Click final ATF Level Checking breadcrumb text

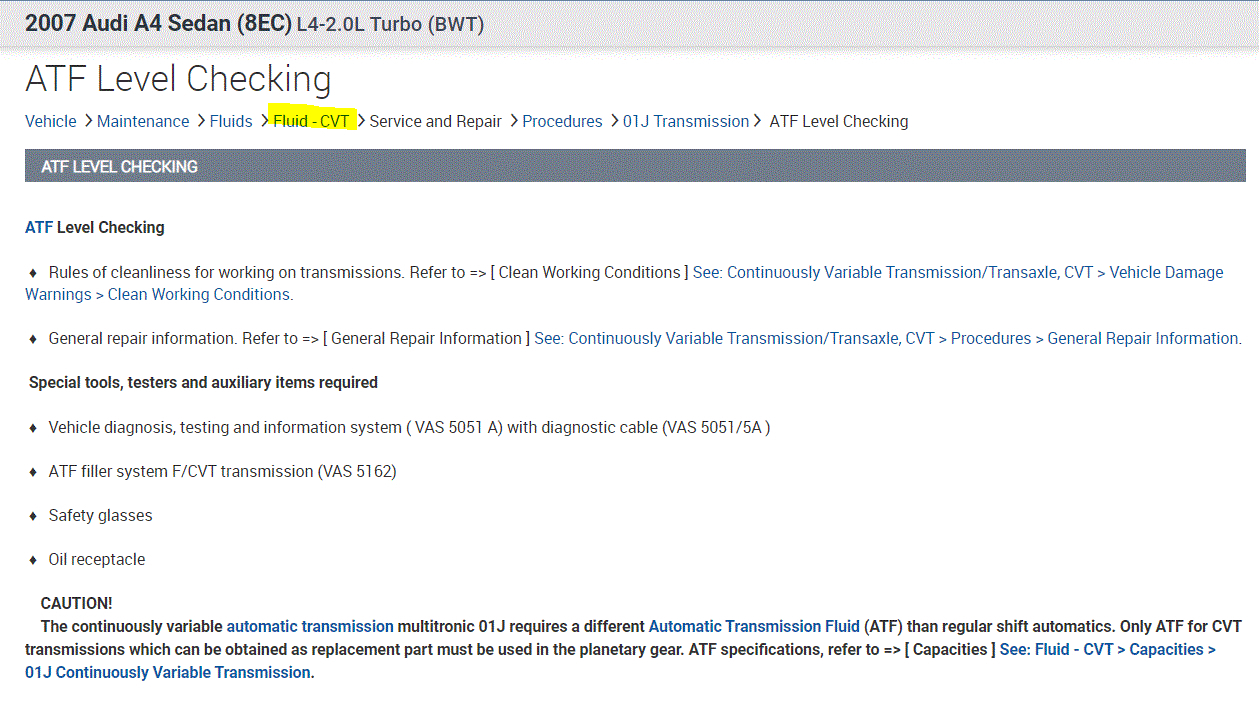point(839,121)
